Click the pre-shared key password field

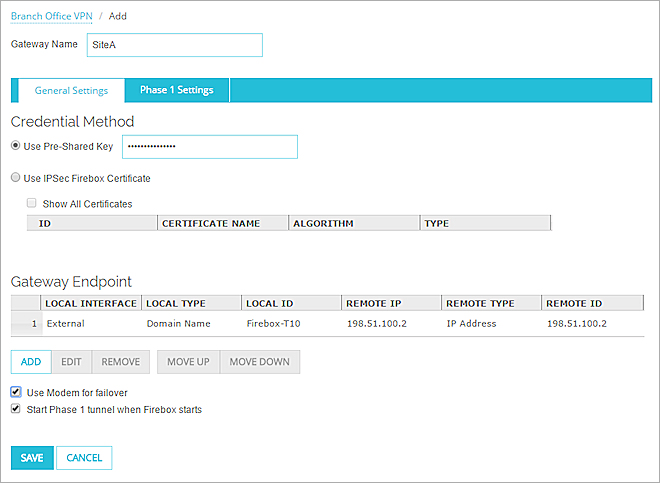click(210, 147)
